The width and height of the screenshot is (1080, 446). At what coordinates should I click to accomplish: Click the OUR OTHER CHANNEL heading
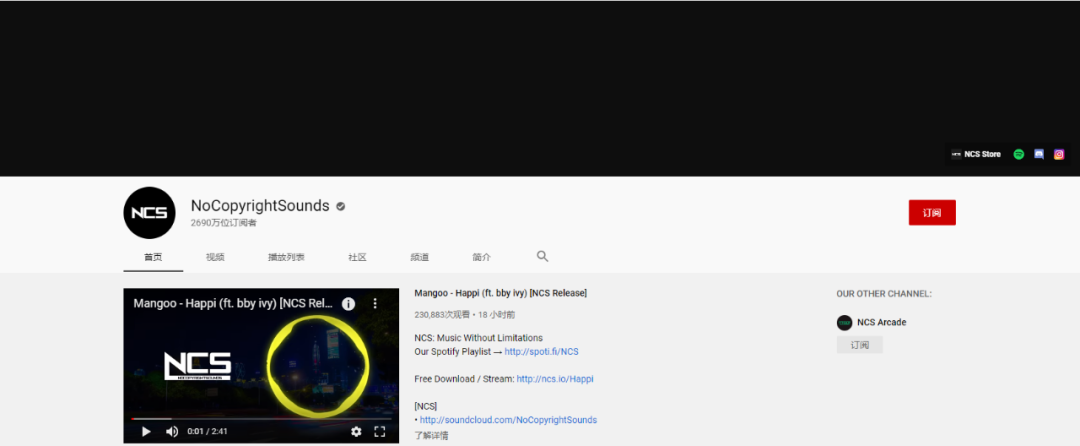(x=884, y=294)
